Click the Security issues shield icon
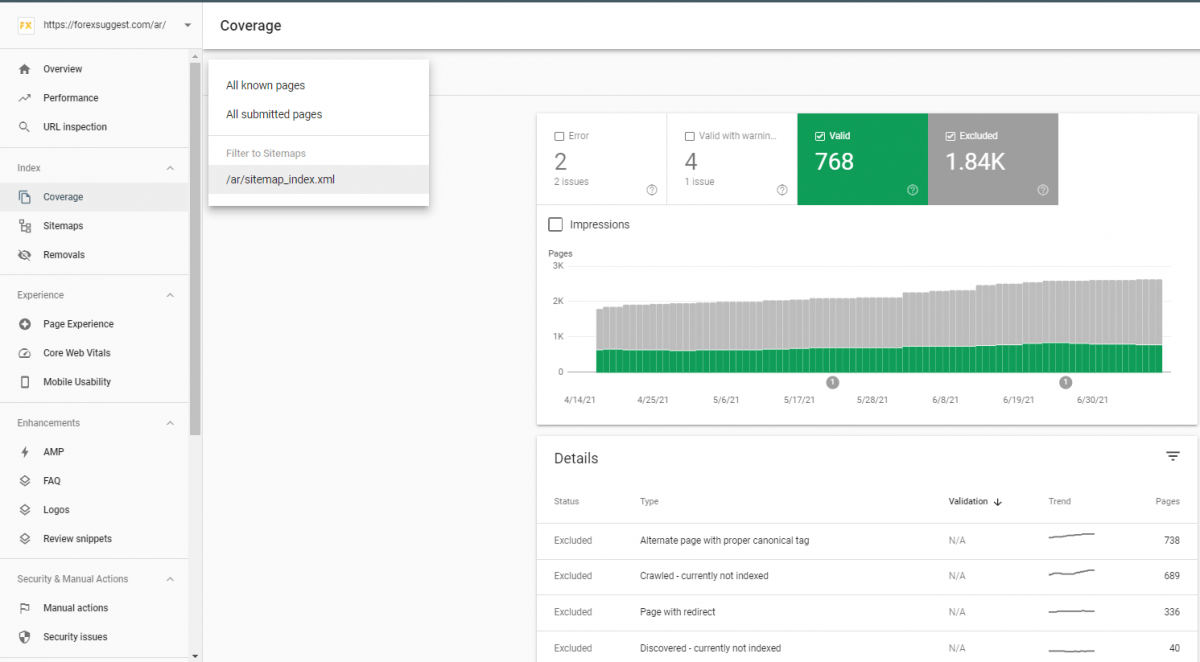The height and width of the screenshot is (662, 1200). 25,637
